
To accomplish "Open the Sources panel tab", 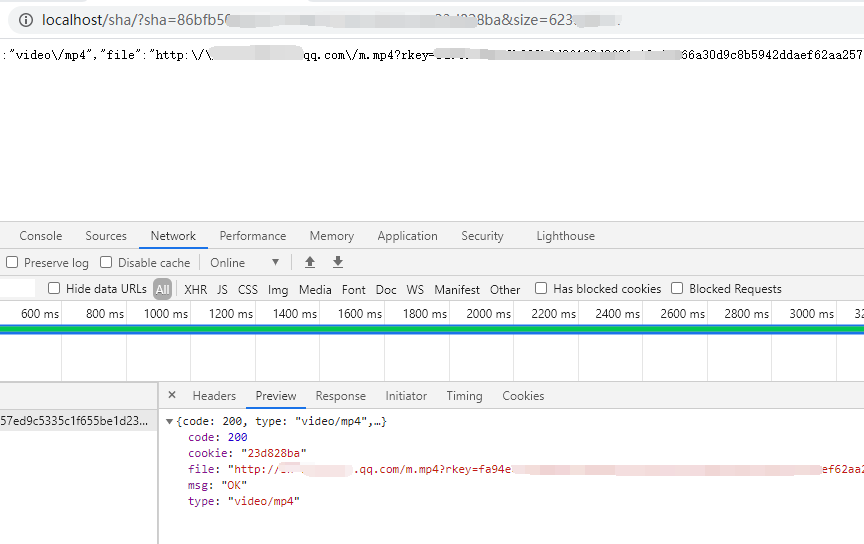I will [106, 236].
